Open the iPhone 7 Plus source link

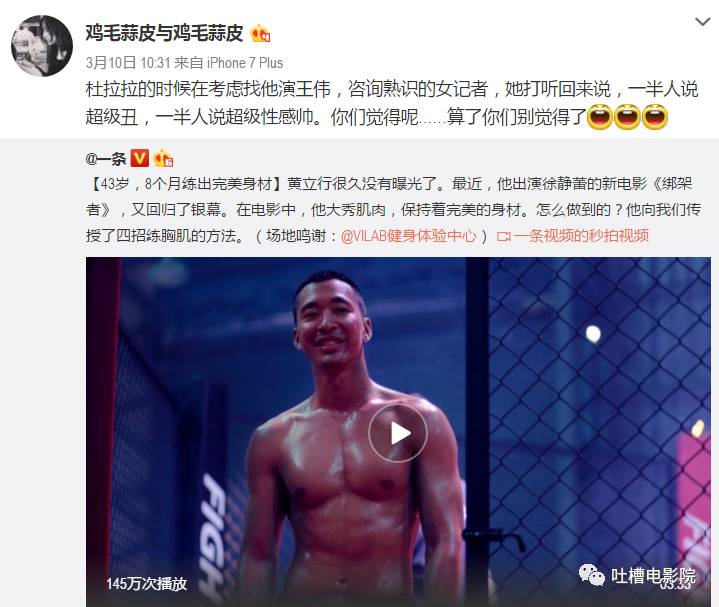click(245, 63)
